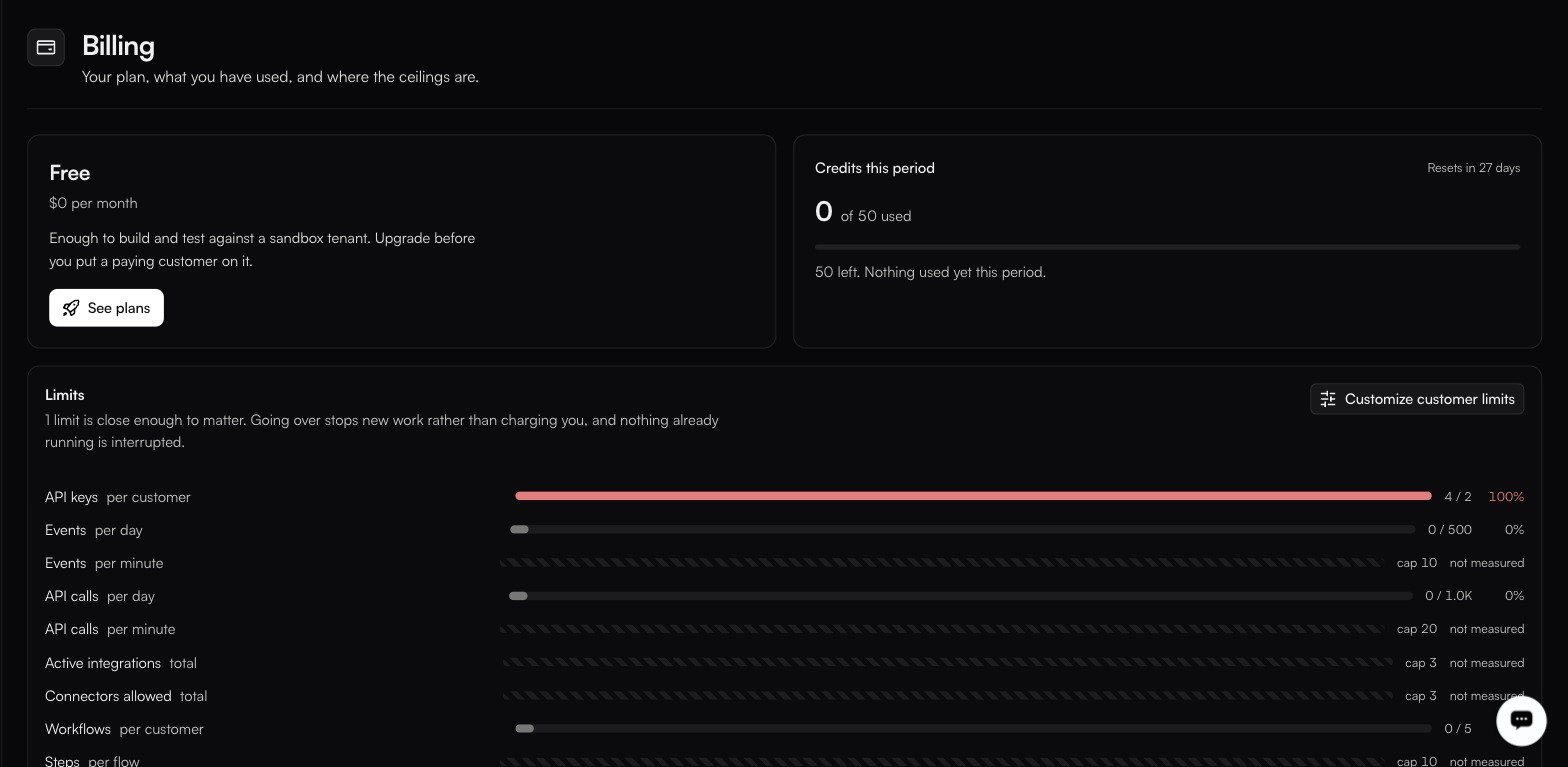Click the '4 / 2' usage value

tap(1458, 497)
